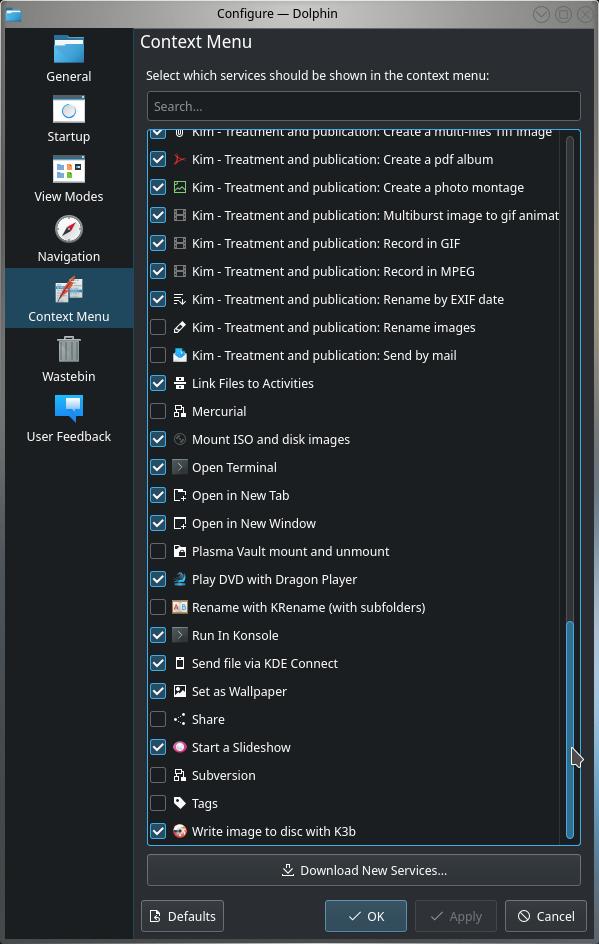
Task: Enable the Share service checkbox
Action: coord(158,719)
